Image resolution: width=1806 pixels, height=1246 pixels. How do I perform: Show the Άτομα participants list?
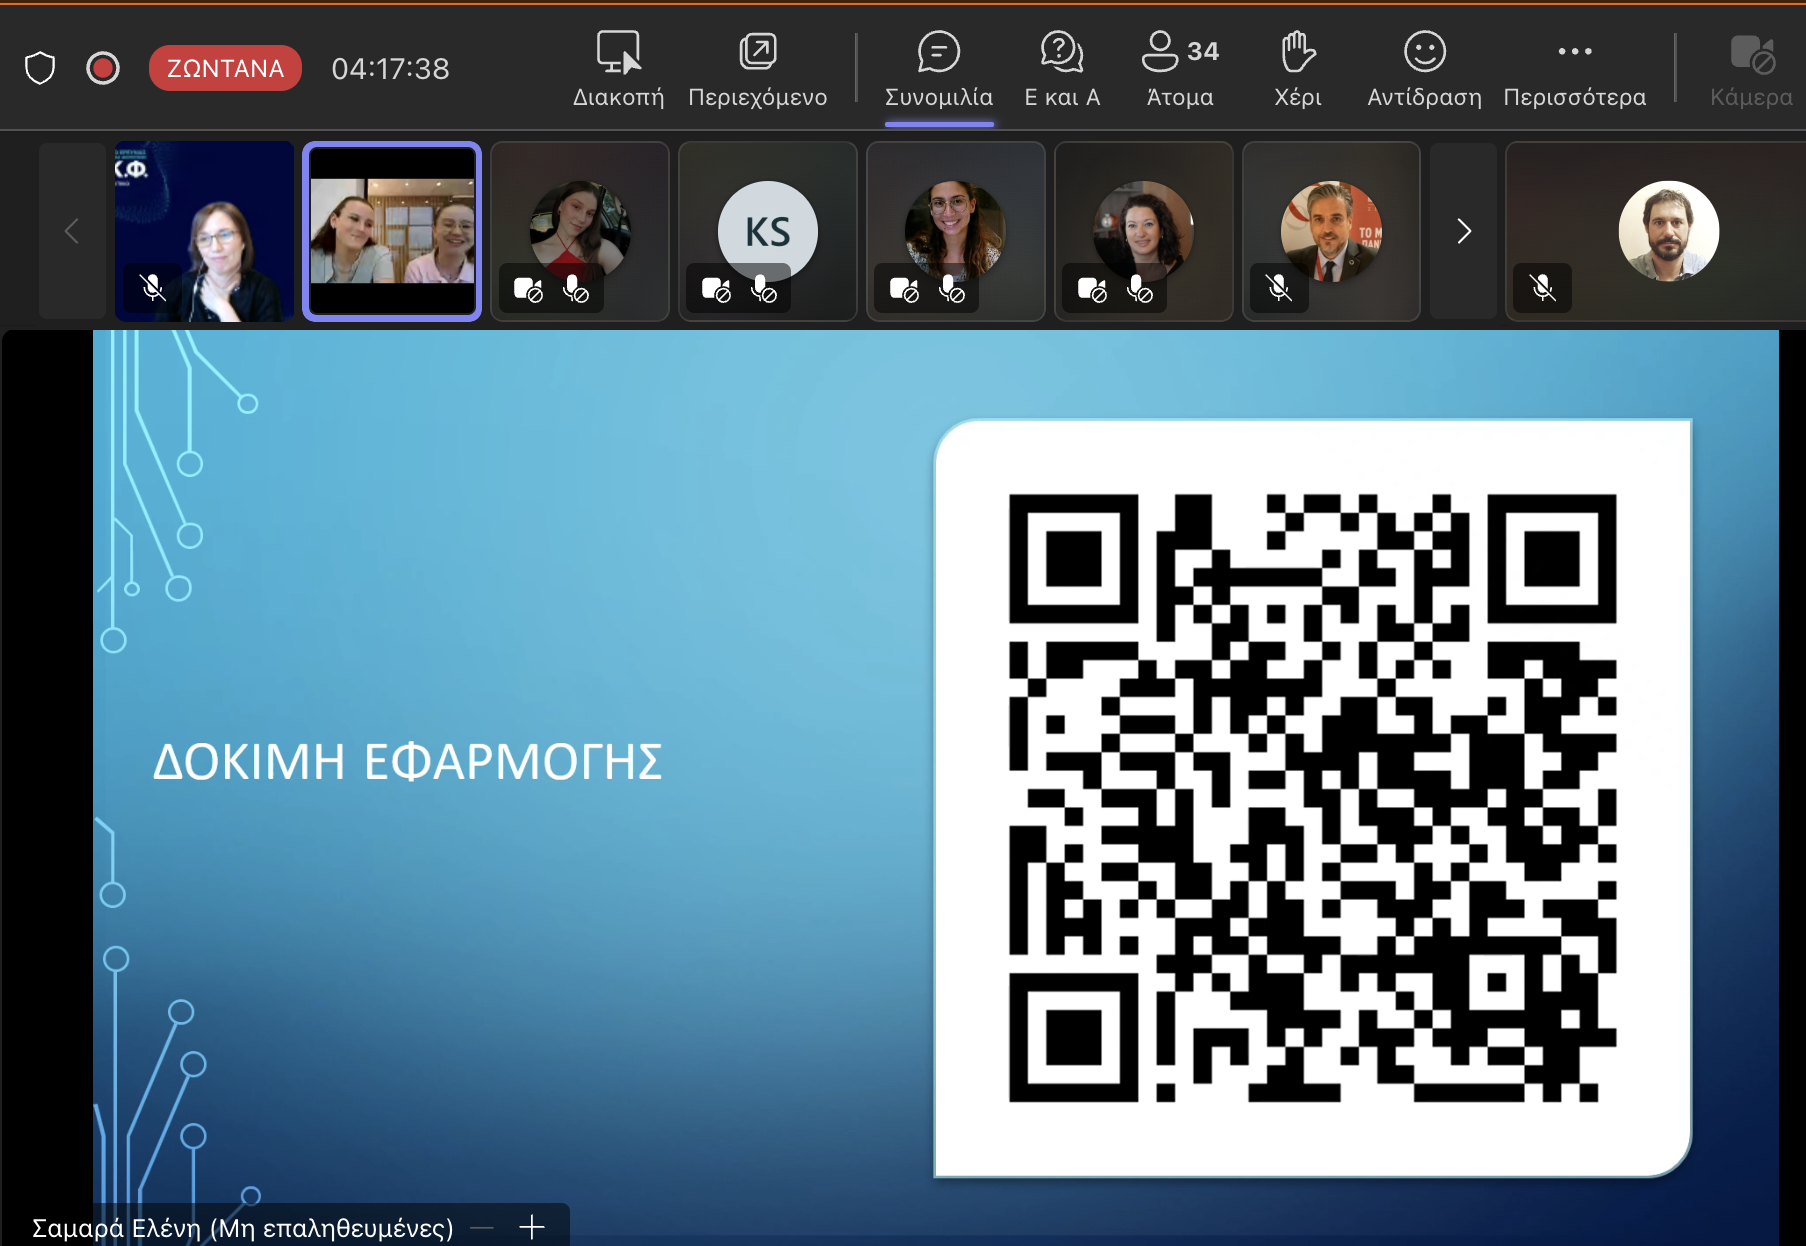[x=1180, y=68]
